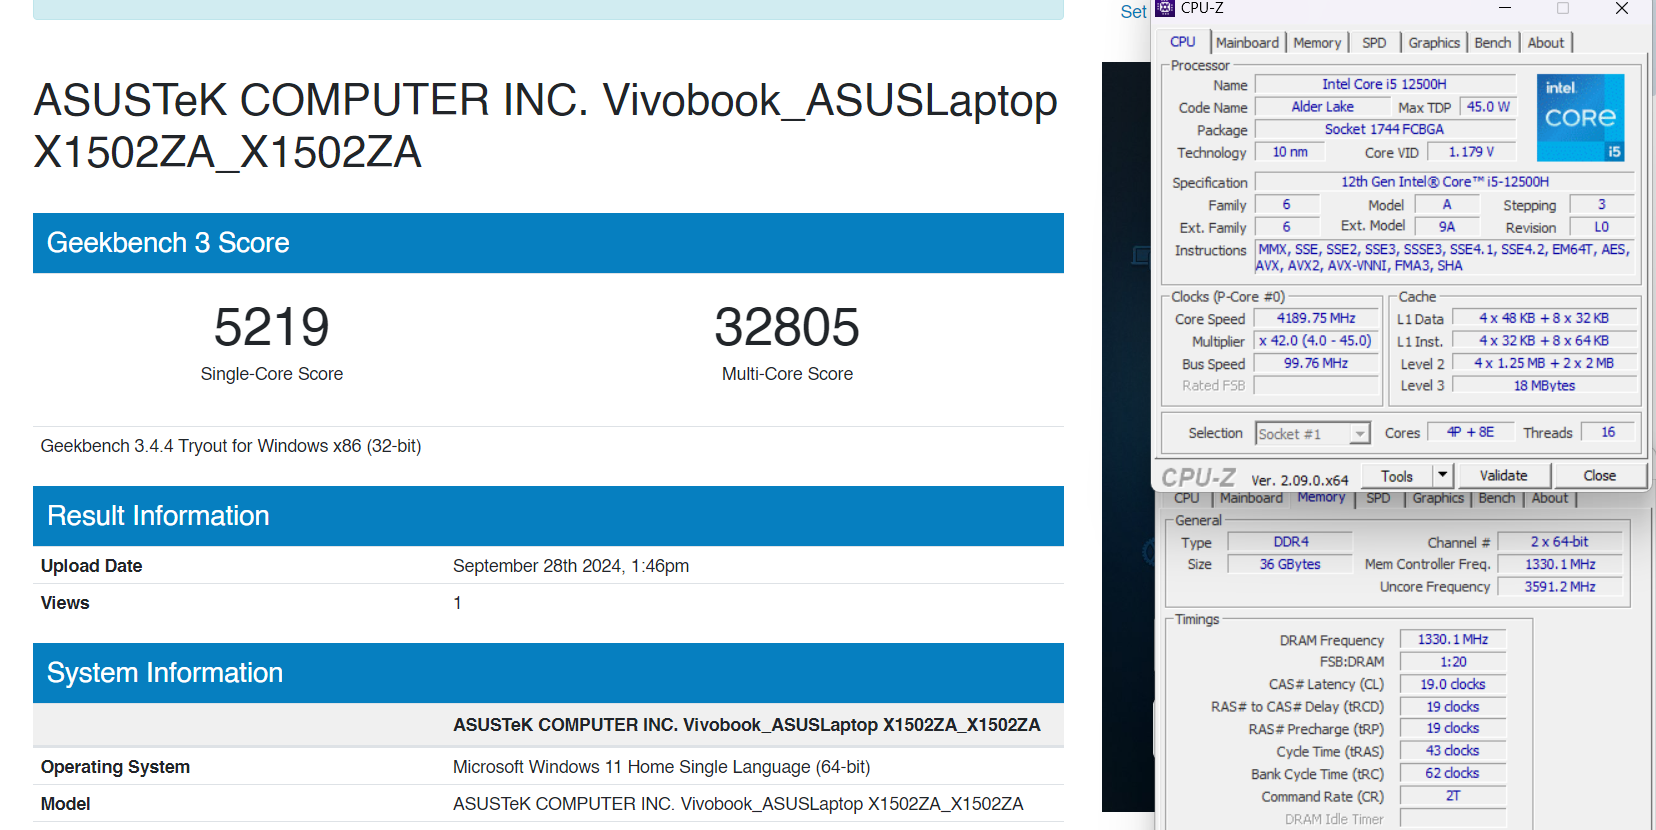Click the Max TDP value 45.0 W
The height and width of the screenshot is (830, 1656).
pyautogui.click(x=1488, y=106)
